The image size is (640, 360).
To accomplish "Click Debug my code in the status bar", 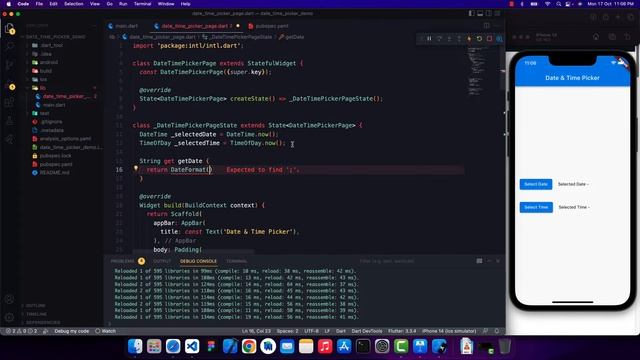I will coord(71,331).
